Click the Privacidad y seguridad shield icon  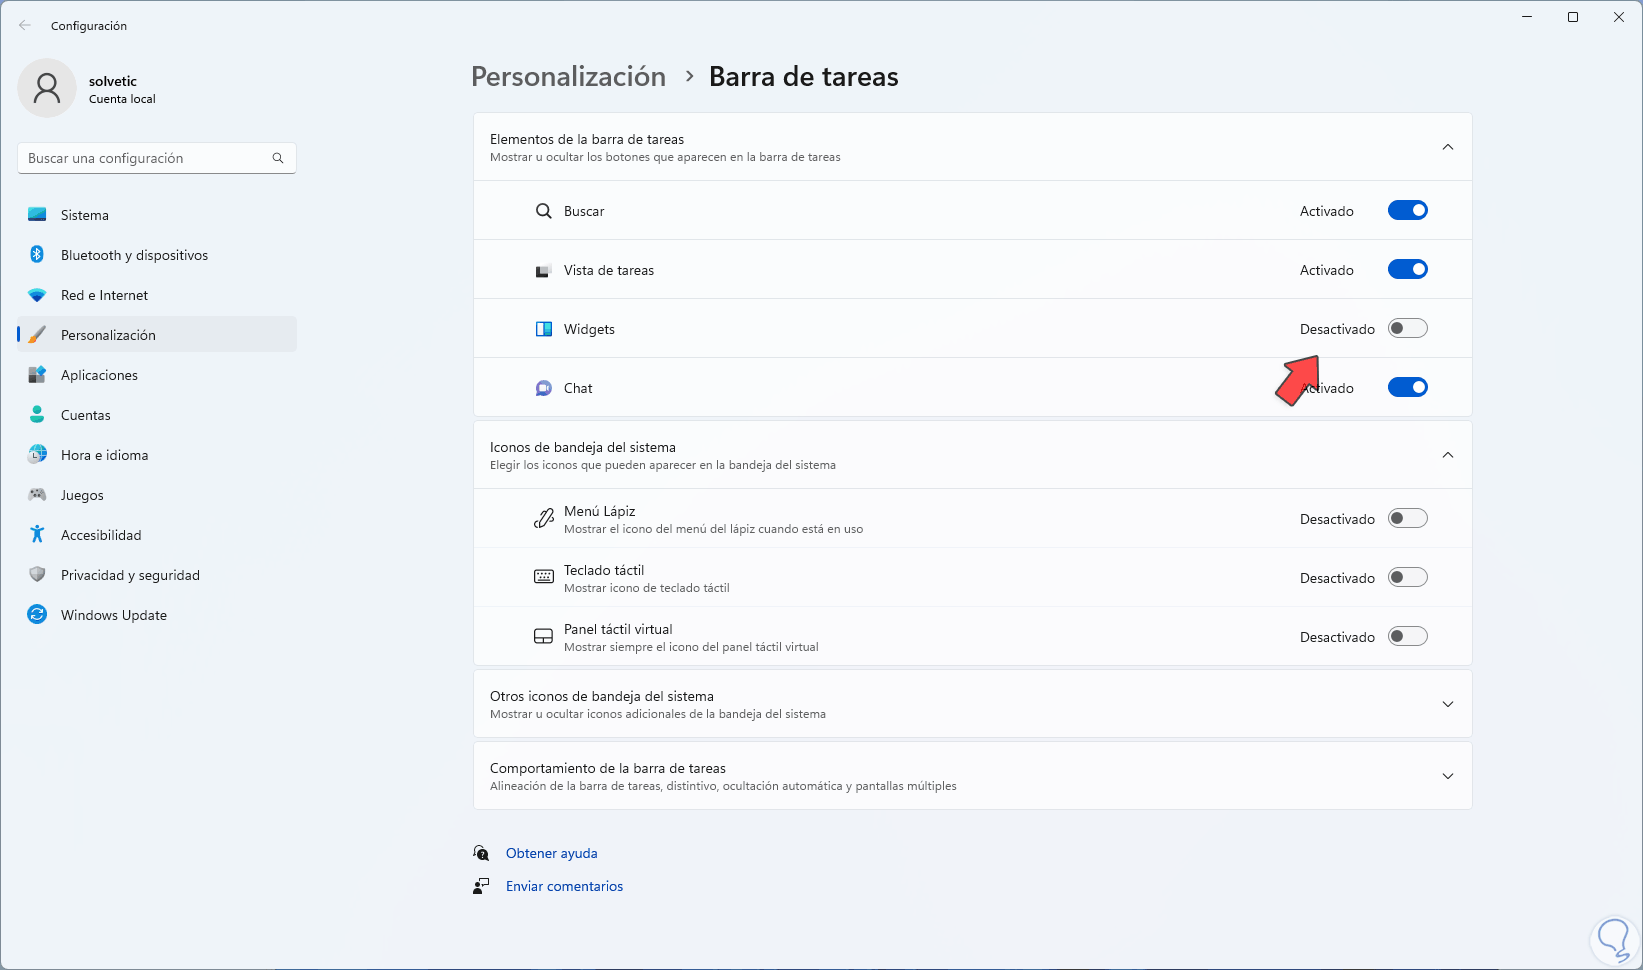click(37, 575)
